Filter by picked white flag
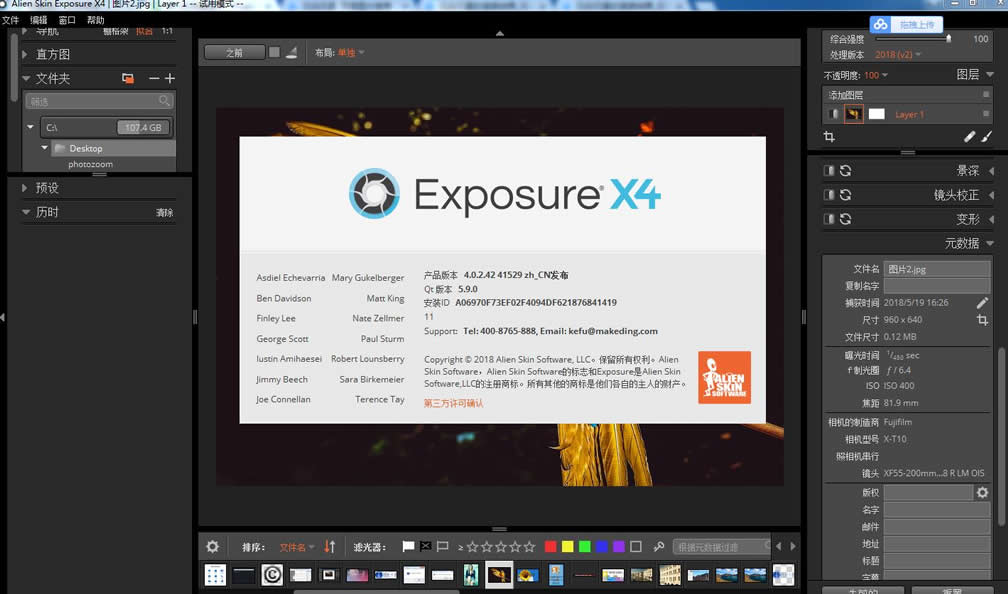This screenshot has height=594, width=1008. tap(408, 546)
